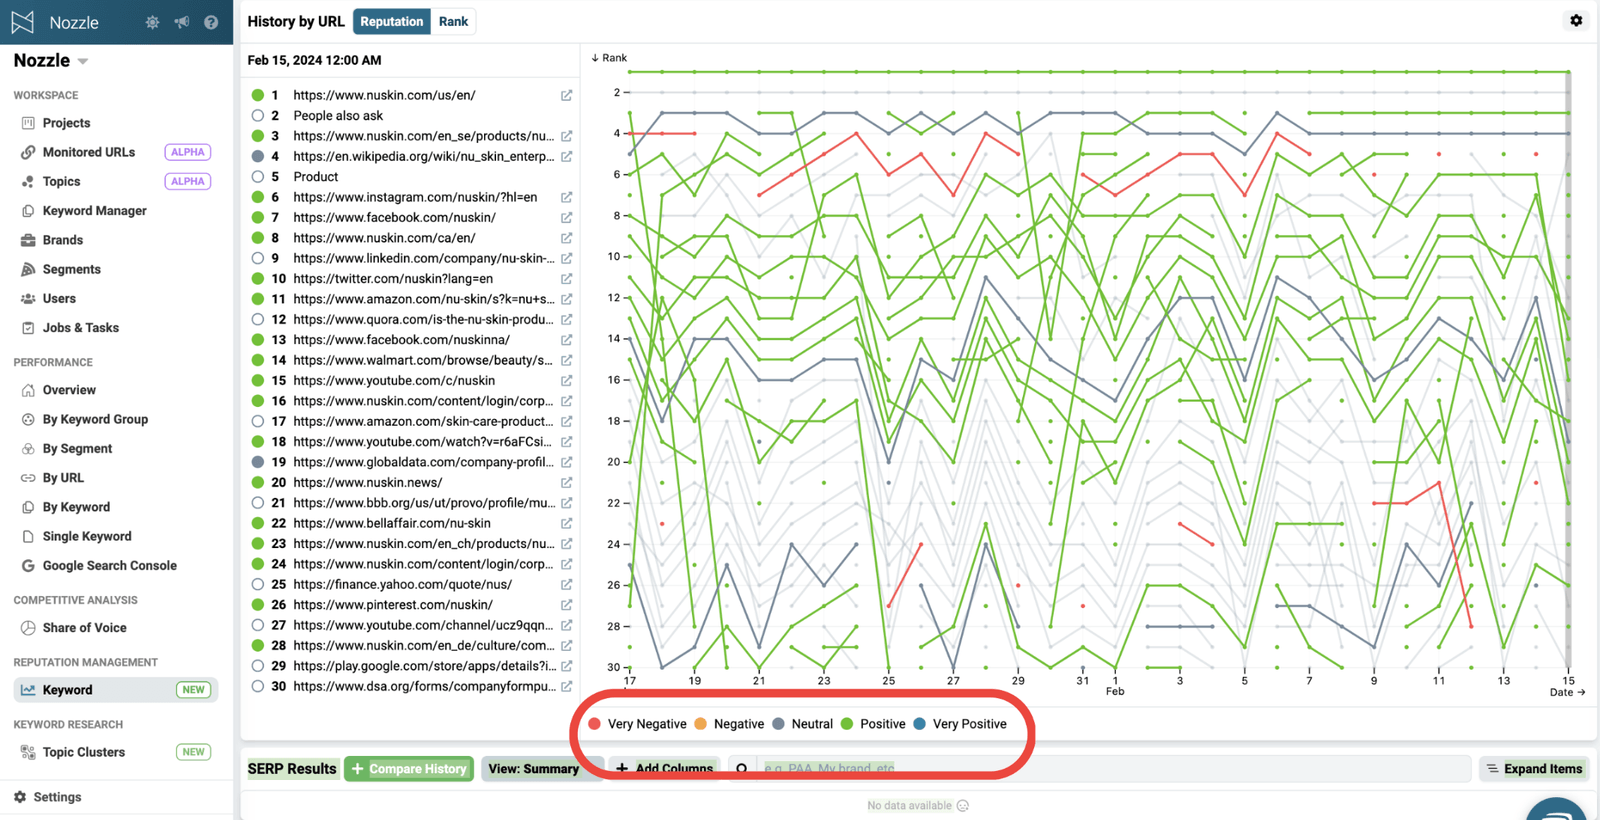Image resolution: width=1600 pixels, height=820 pixels.
Task: Open external link icon for Walmart row
Action: coord(566,360)
